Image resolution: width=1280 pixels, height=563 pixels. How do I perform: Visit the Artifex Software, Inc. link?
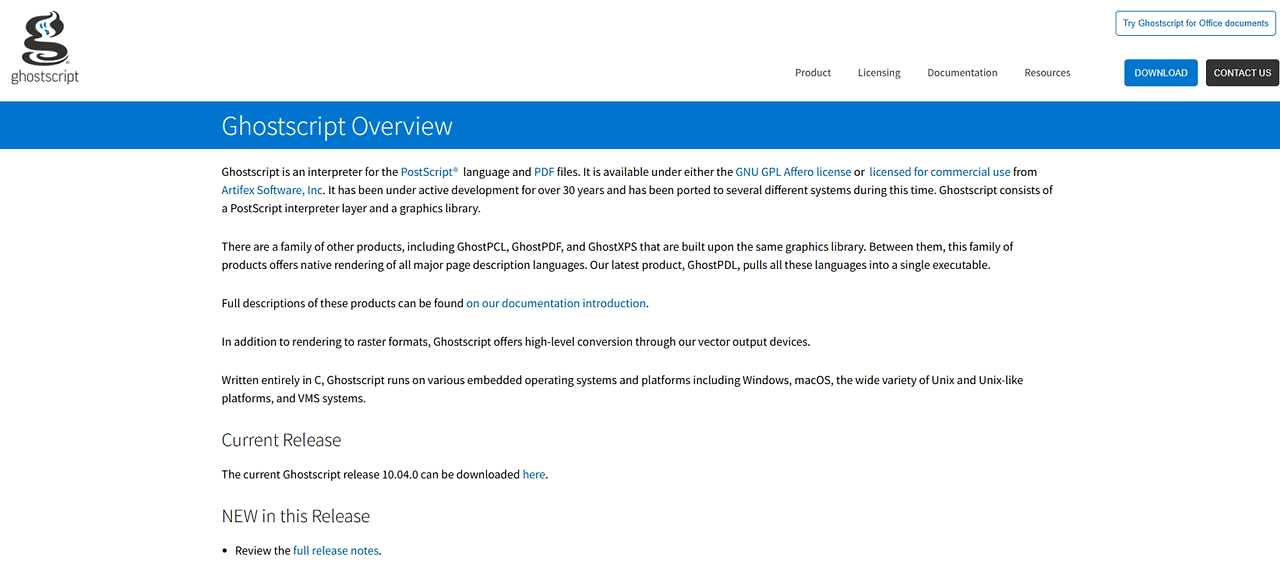[273, 190]
